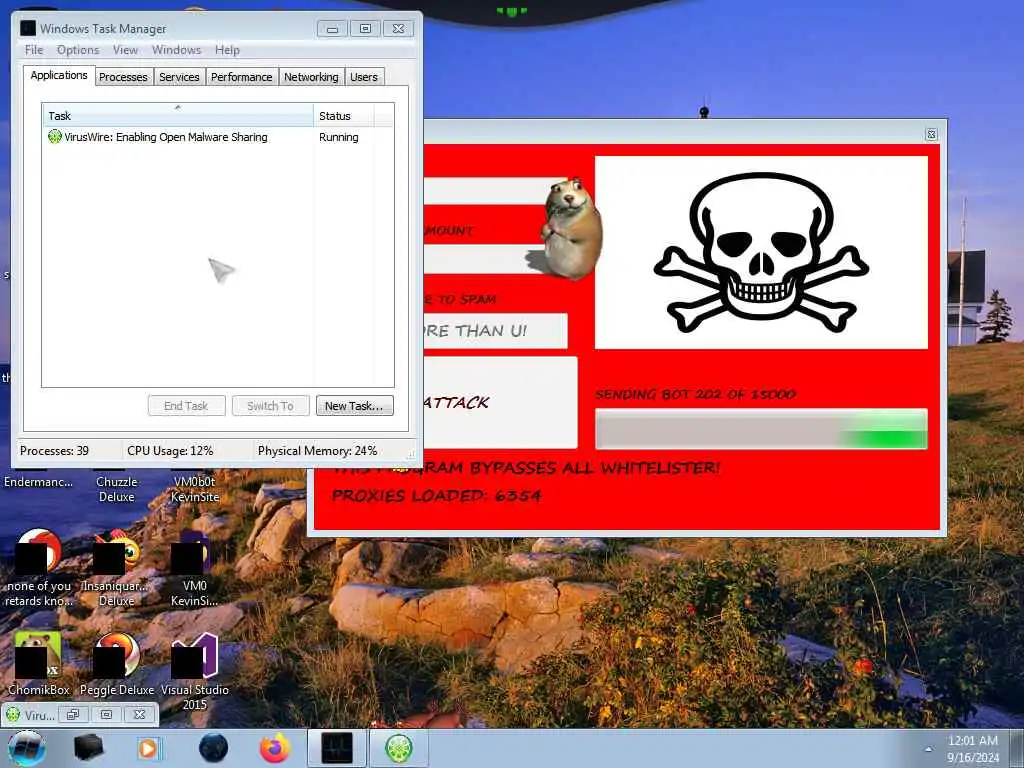
Task: Restore the minimized Viru... window
Action: click(x=73, y=714)
